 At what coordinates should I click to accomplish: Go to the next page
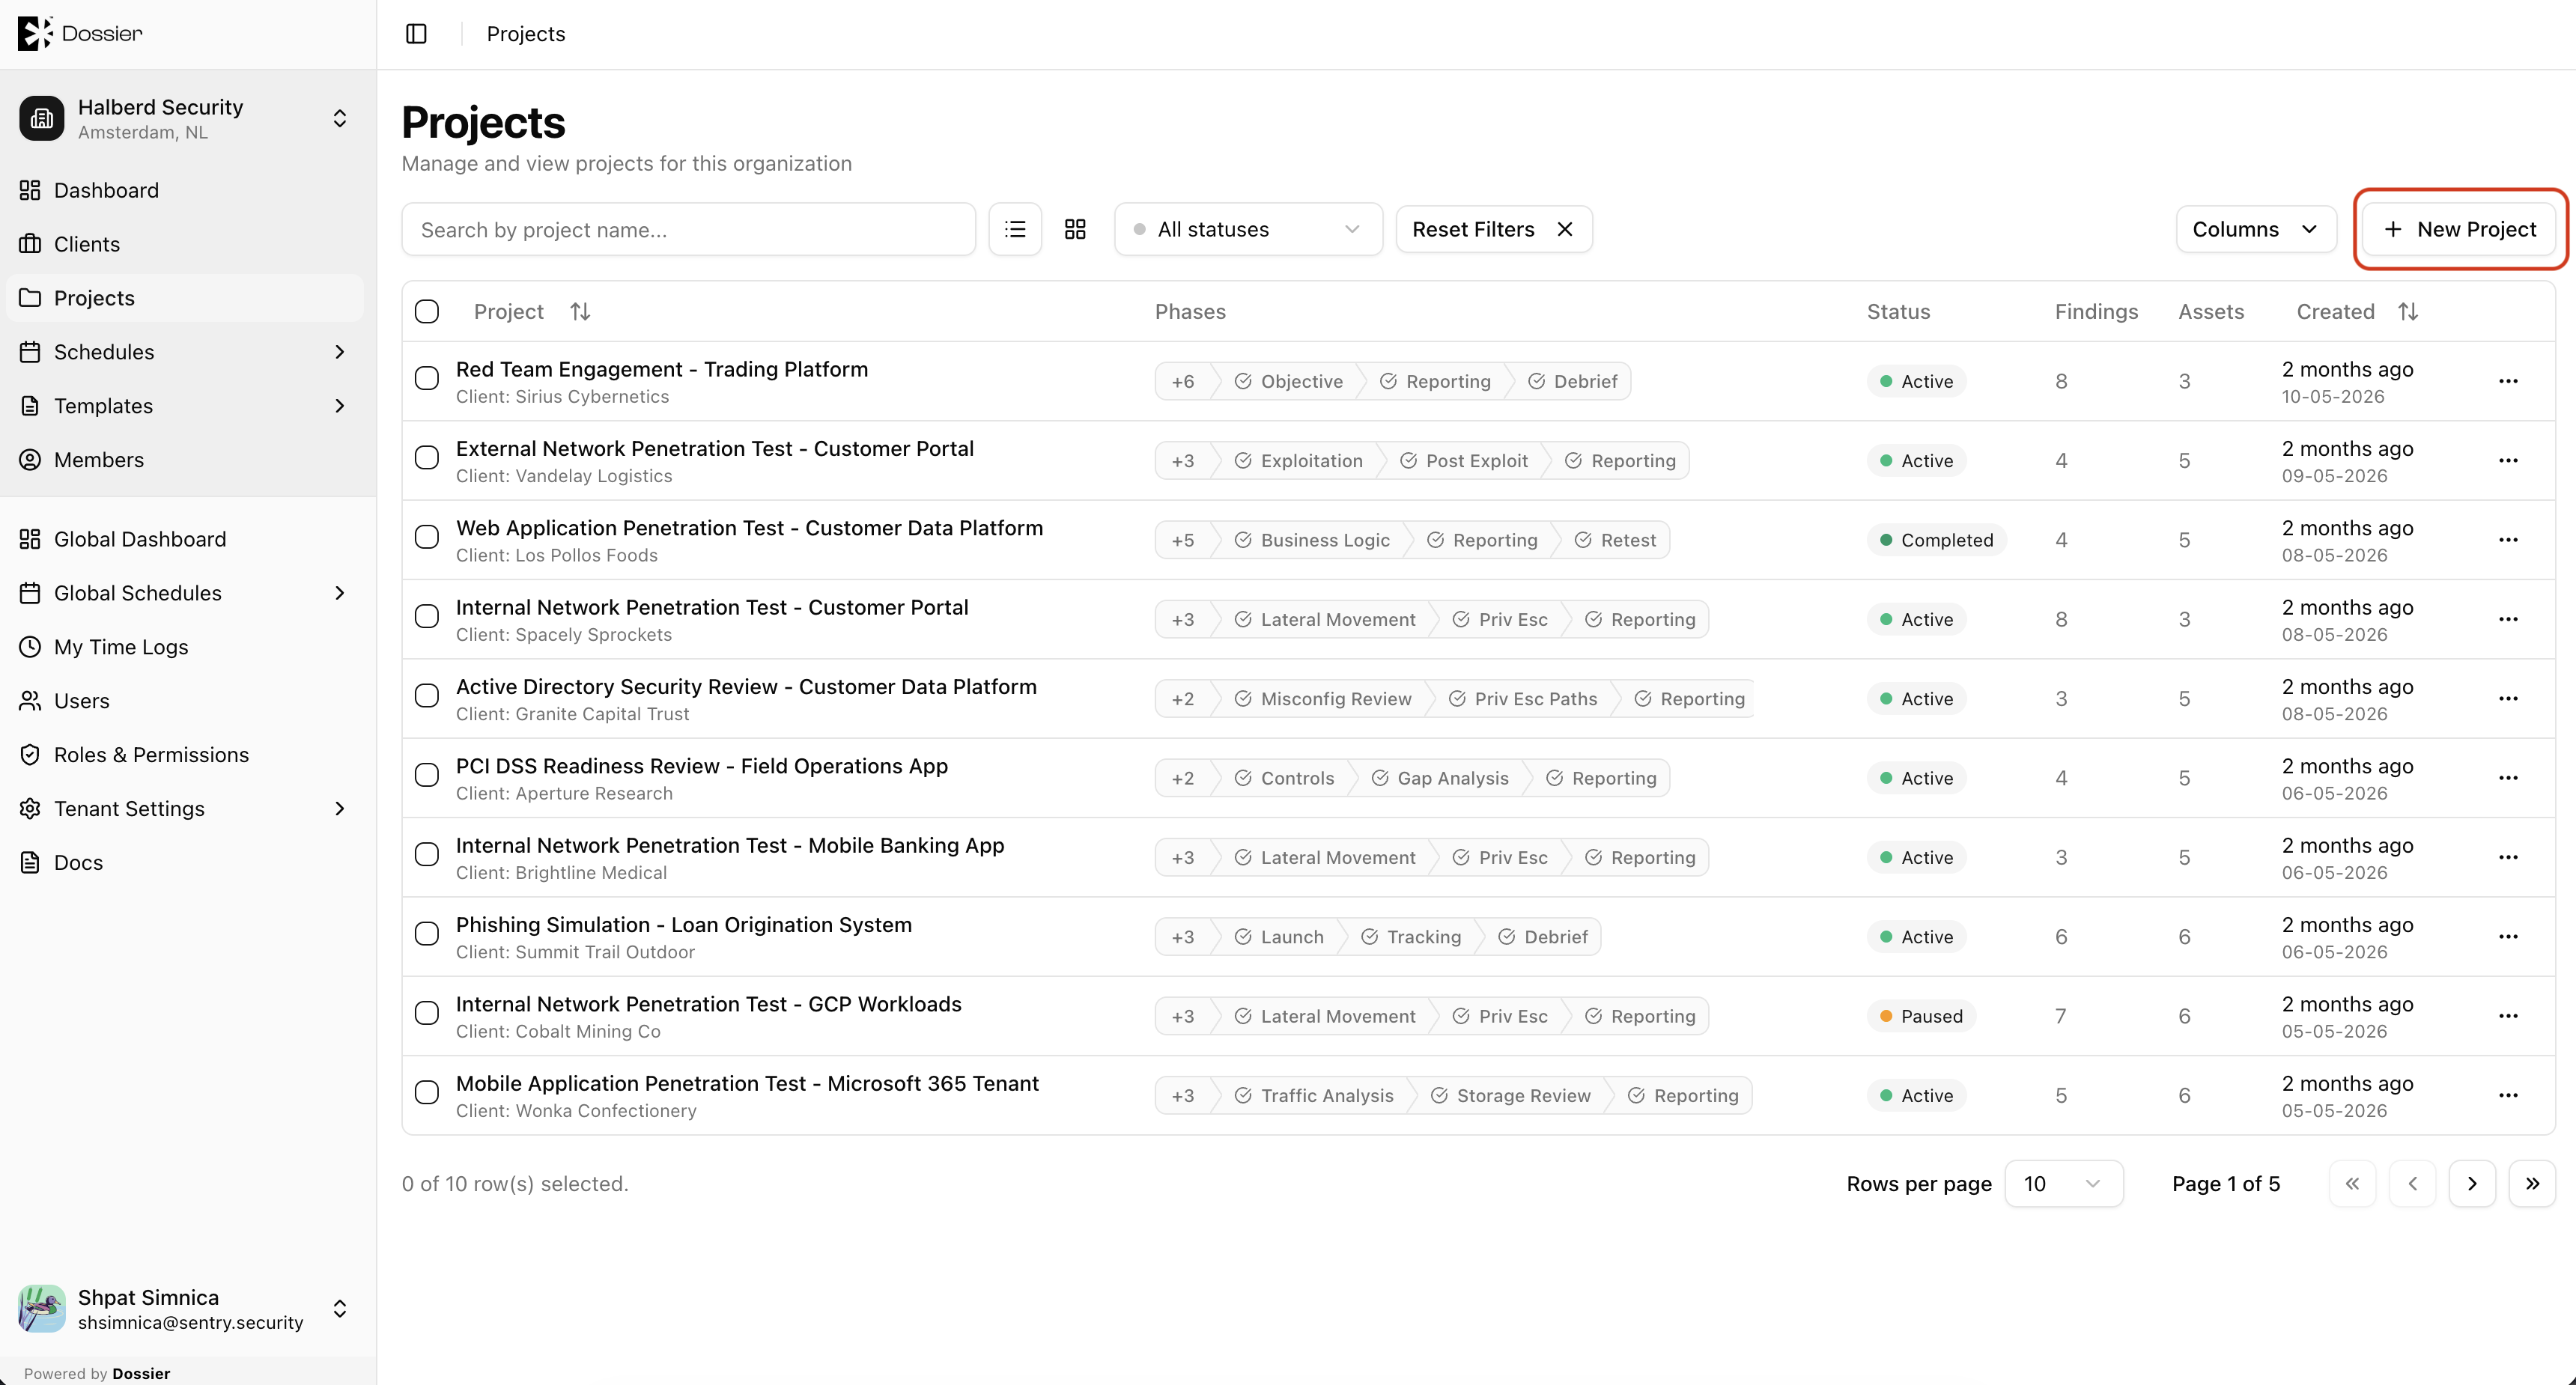click(x=2472, y=1184)
